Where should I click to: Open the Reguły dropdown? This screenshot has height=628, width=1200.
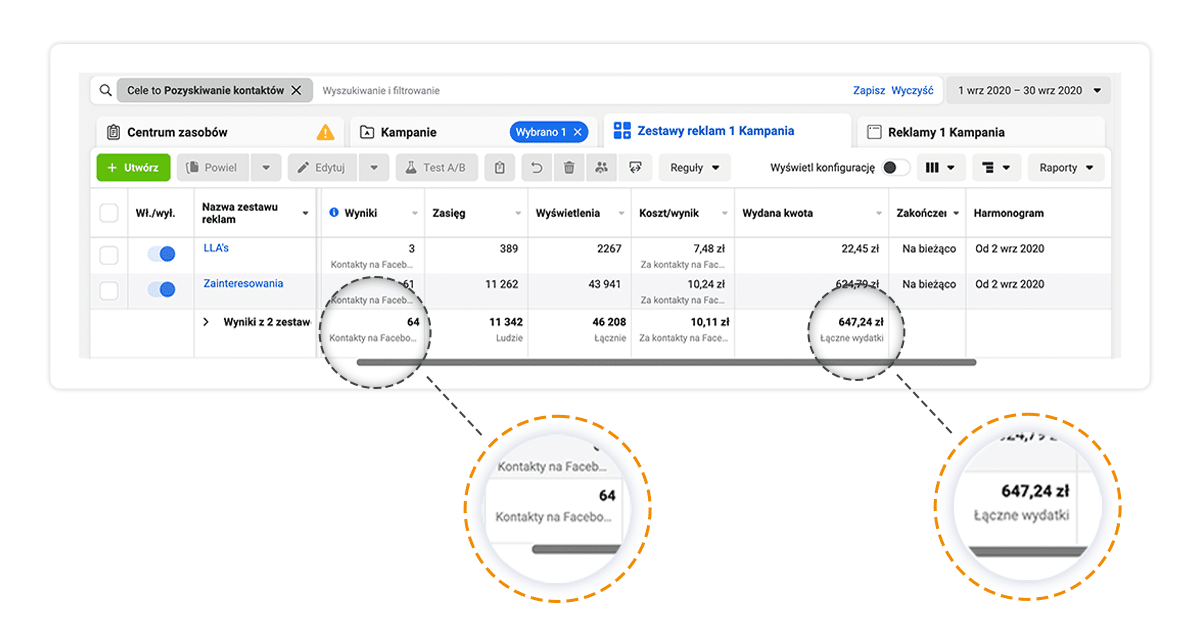coord(695,167)
